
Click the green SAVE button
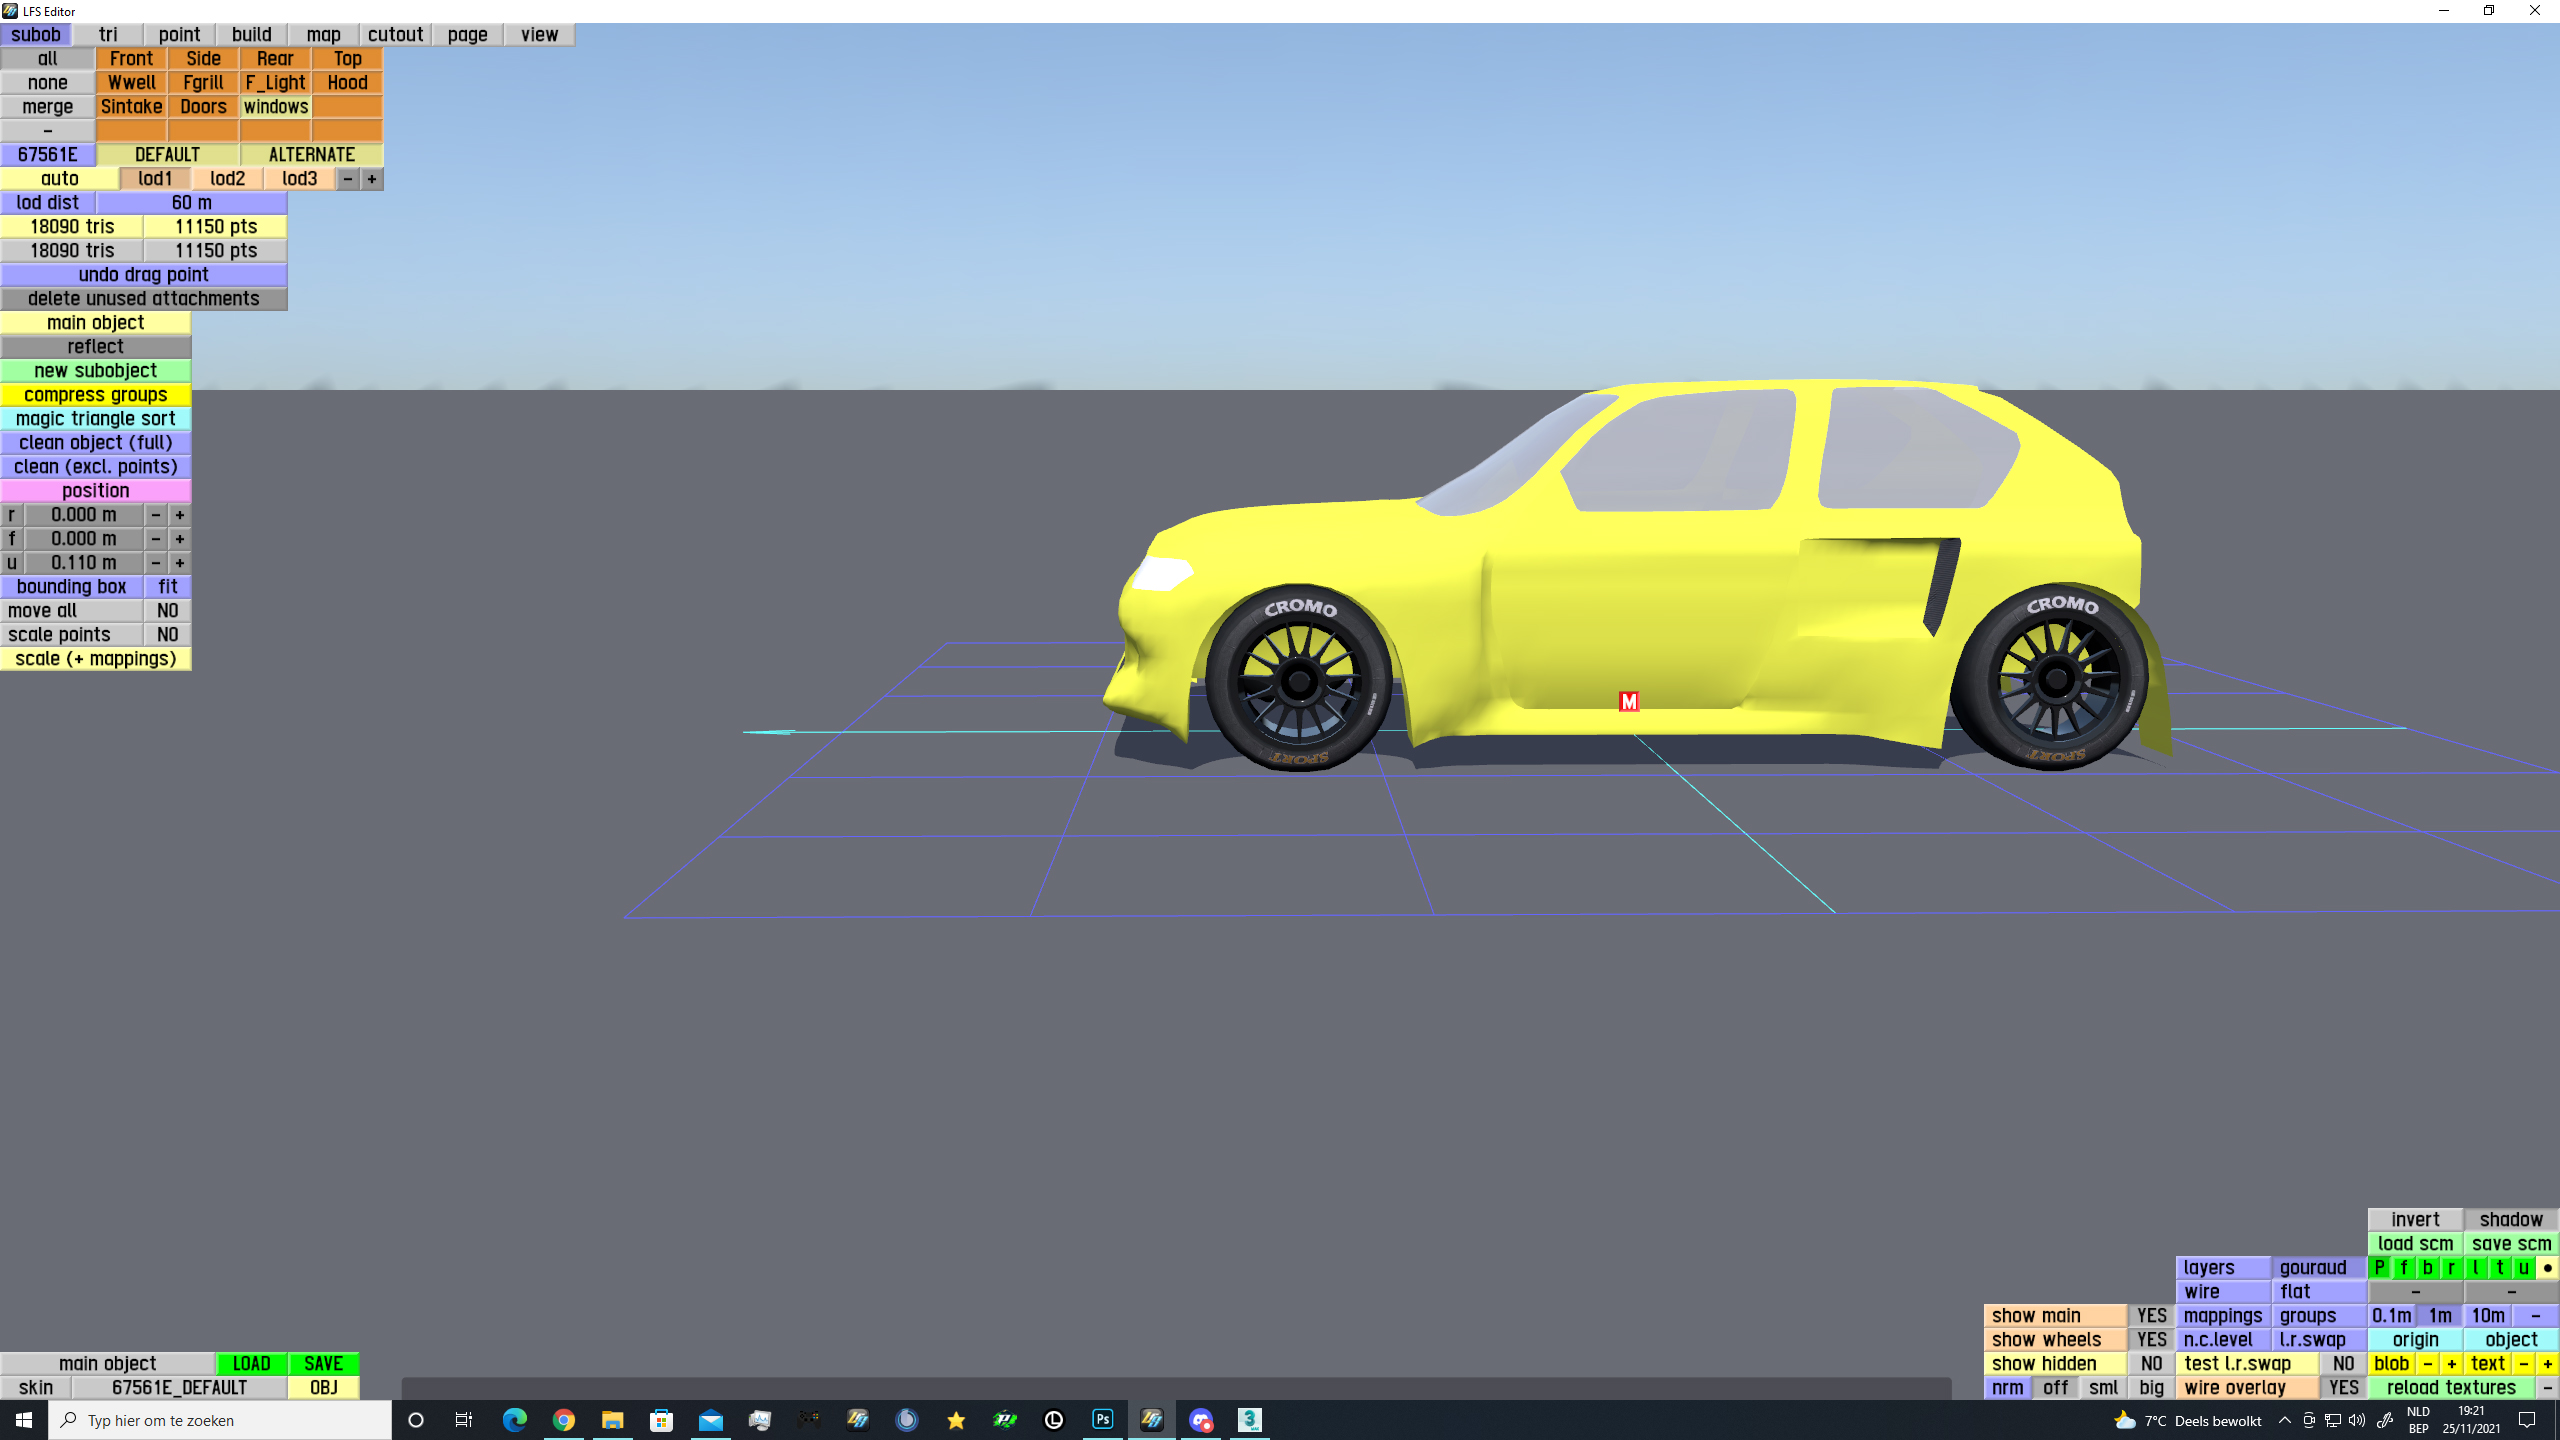(x=323, y=1364)
